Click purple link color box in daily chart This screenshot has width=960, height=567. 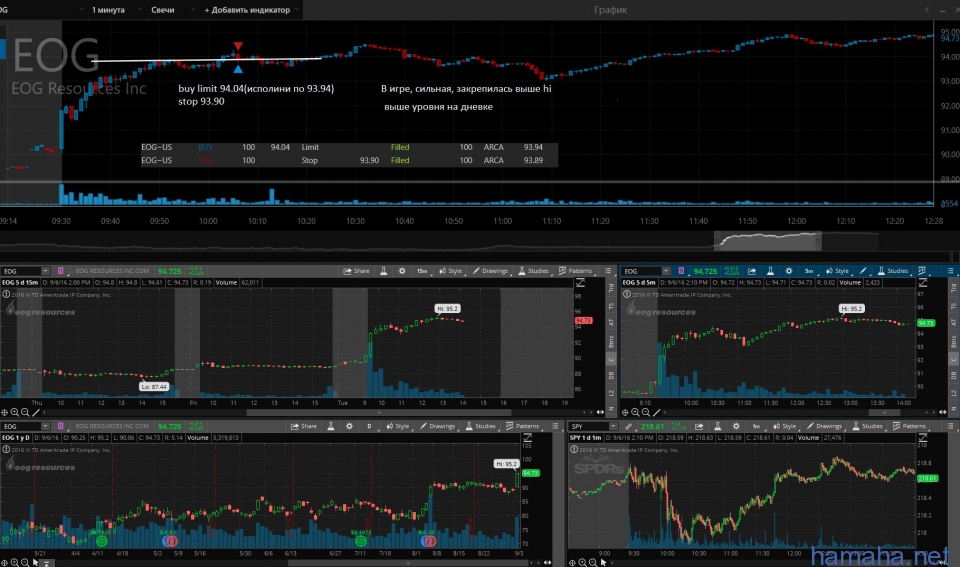[61, 426]
